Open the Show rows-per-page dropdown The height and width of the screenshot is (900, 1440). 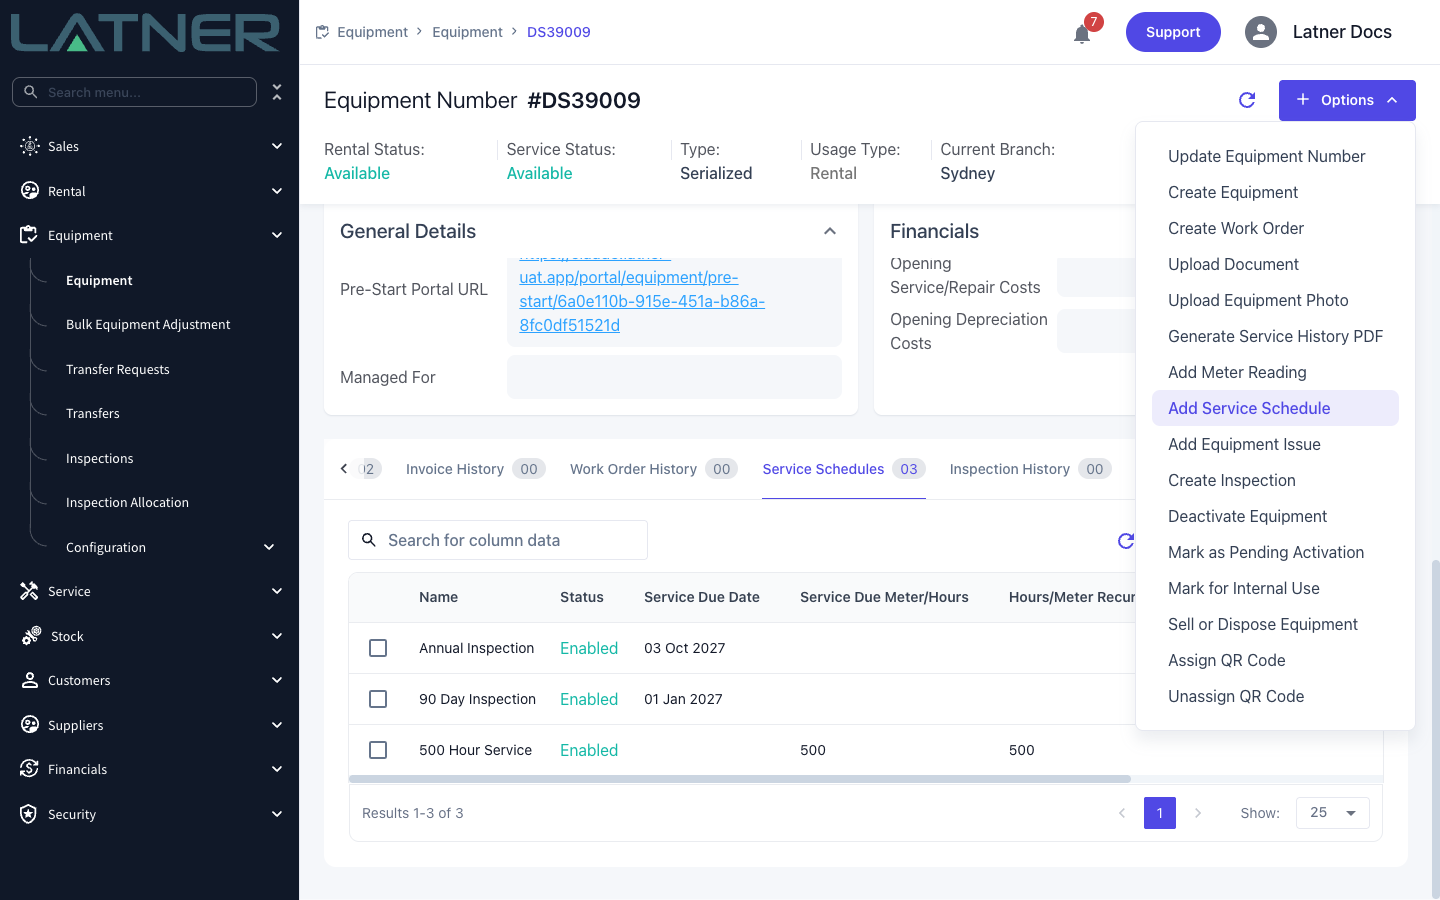click(x=1333, y=813)
